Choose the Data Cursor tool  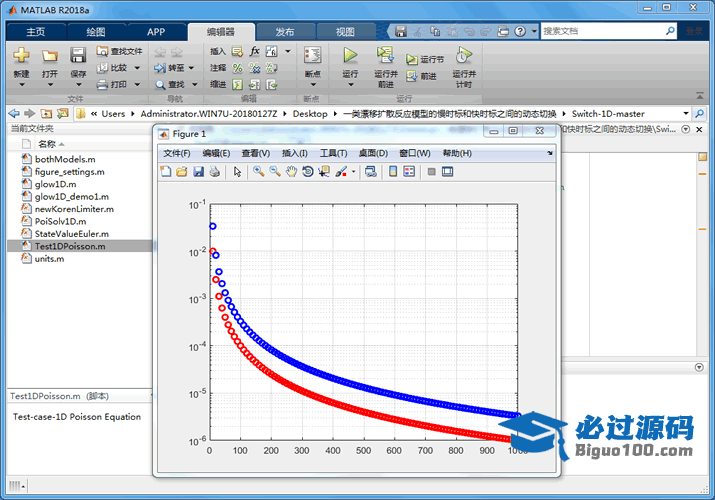tap(325, 172)
